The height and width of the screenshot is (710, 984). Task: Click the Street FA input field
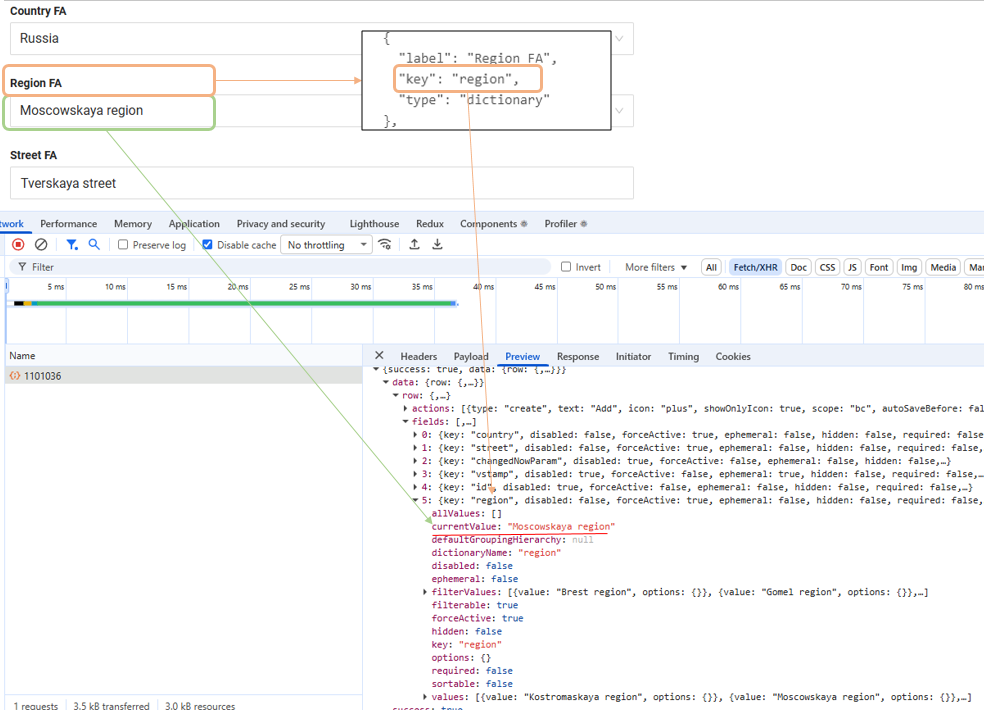[321, 183]
